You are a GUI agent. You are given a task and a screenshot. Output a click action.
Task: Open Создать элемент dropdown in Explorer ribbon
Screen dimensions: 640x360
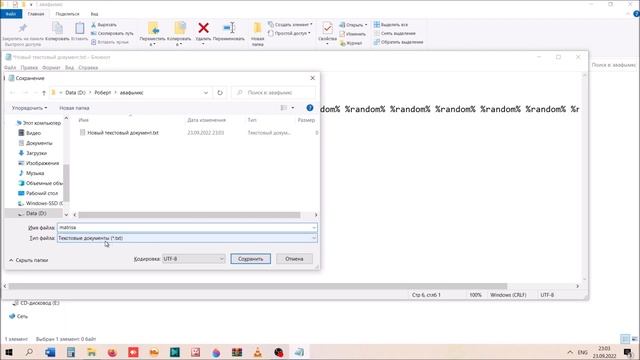click(x=290, y=24)
